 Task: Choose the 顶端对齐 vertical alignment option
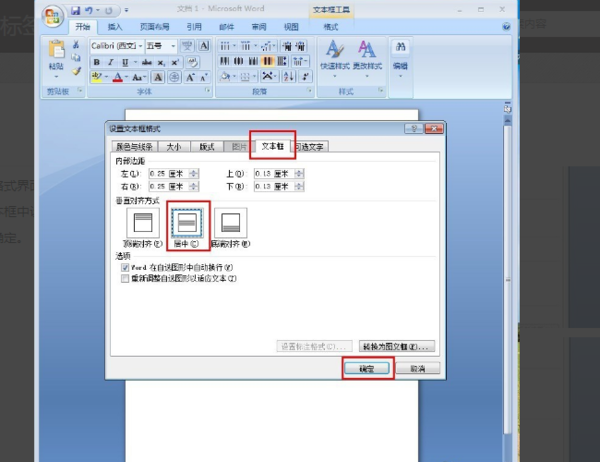143,223
